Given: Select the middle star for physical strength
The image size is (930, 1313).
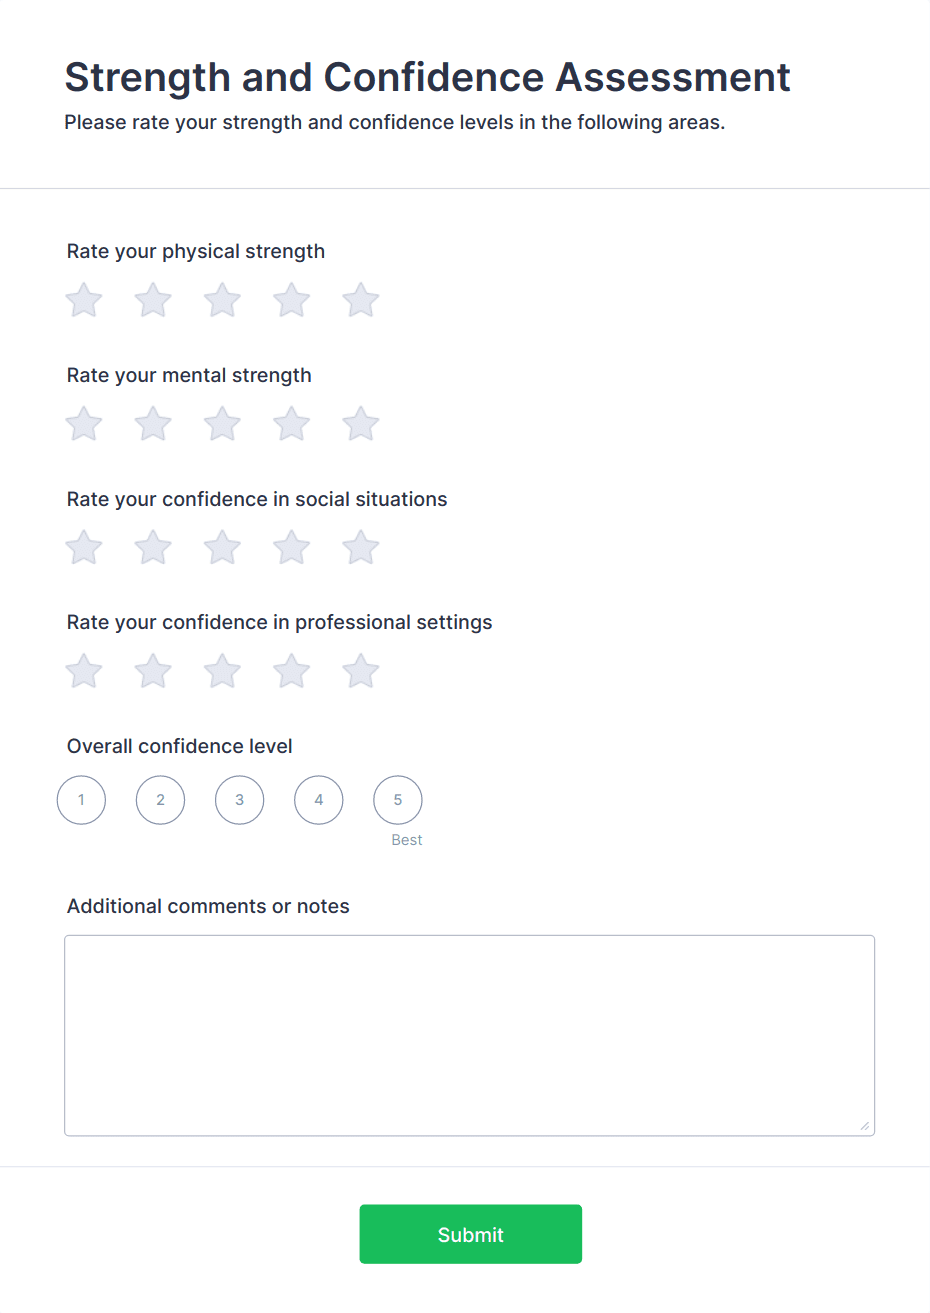Looking at the screenshot, I should coord(222,300).
